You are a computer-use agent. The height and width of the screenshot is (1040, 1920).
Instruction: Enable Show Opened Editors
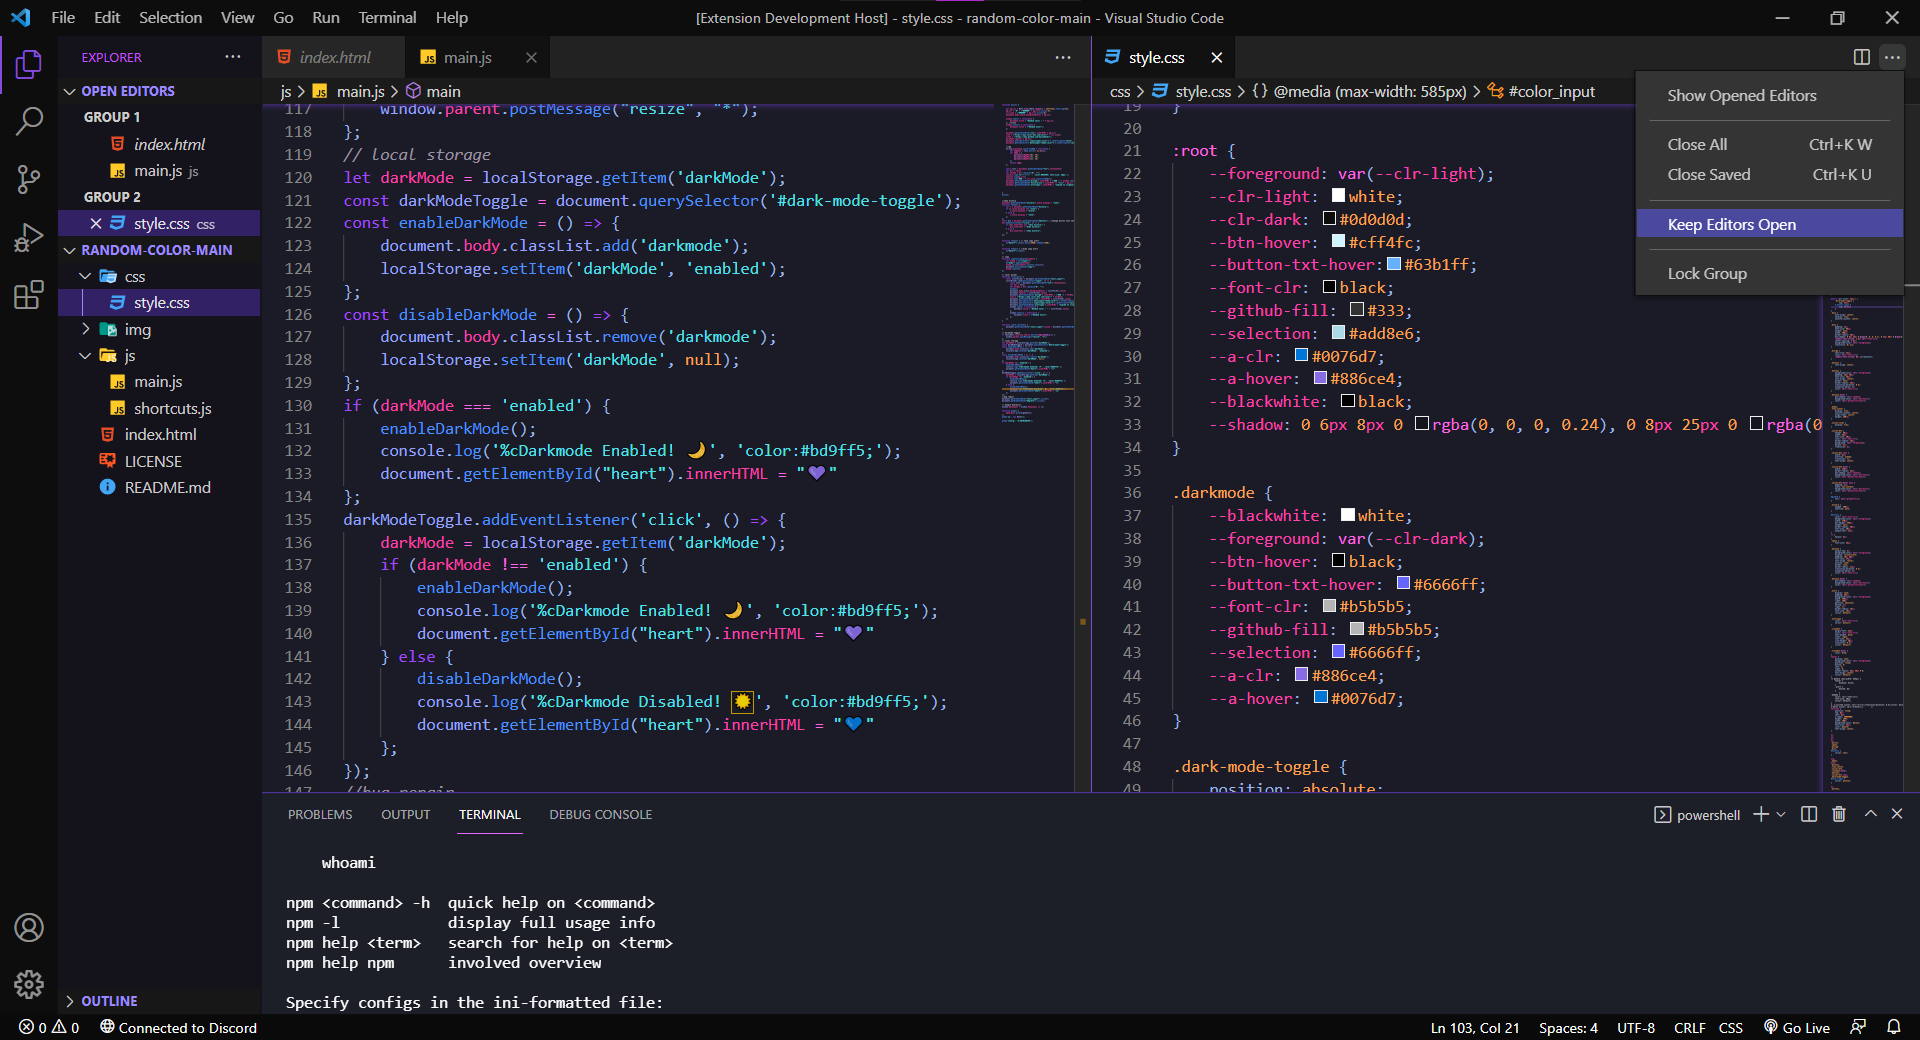pyautogui.click(x=1742, y=95)
